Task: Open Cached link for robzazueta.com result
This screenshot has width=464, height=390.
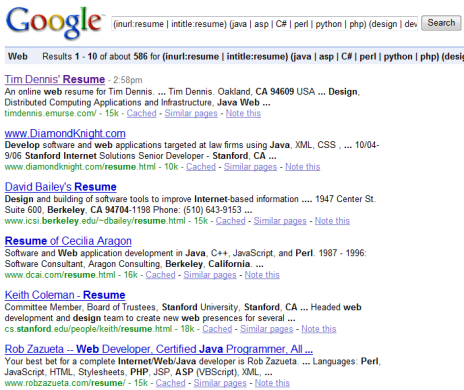Action: coord(170,383)
